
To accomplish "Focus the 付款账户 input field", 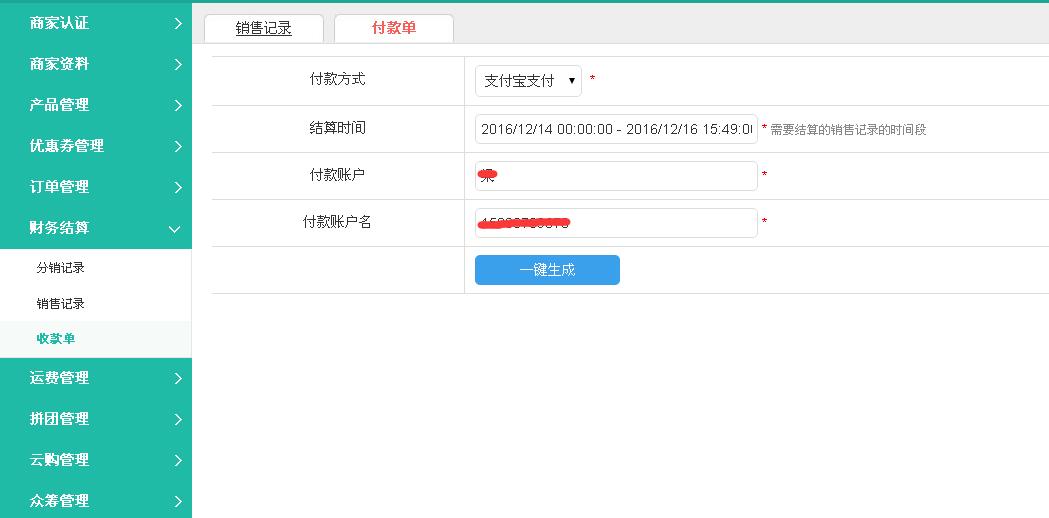I will pos(616,176).
